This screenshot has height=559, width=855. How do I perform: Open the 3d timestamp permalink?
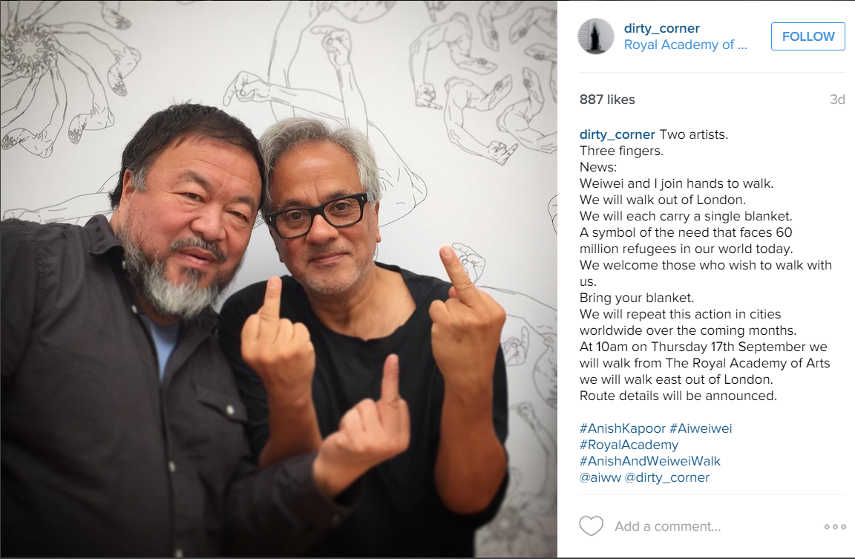(837, 99)
